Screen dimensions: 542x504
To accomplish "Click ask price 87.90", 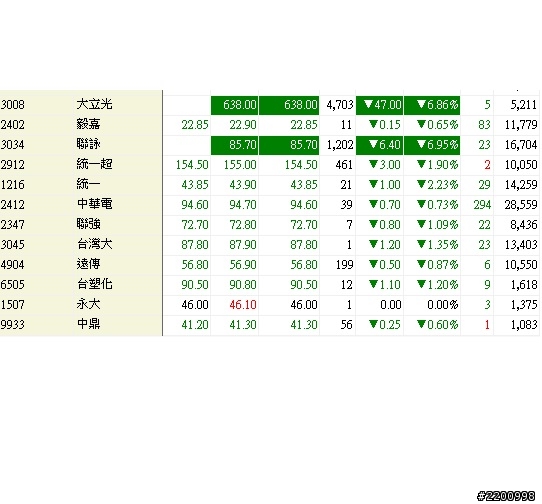I will click(x=243, y=245).
